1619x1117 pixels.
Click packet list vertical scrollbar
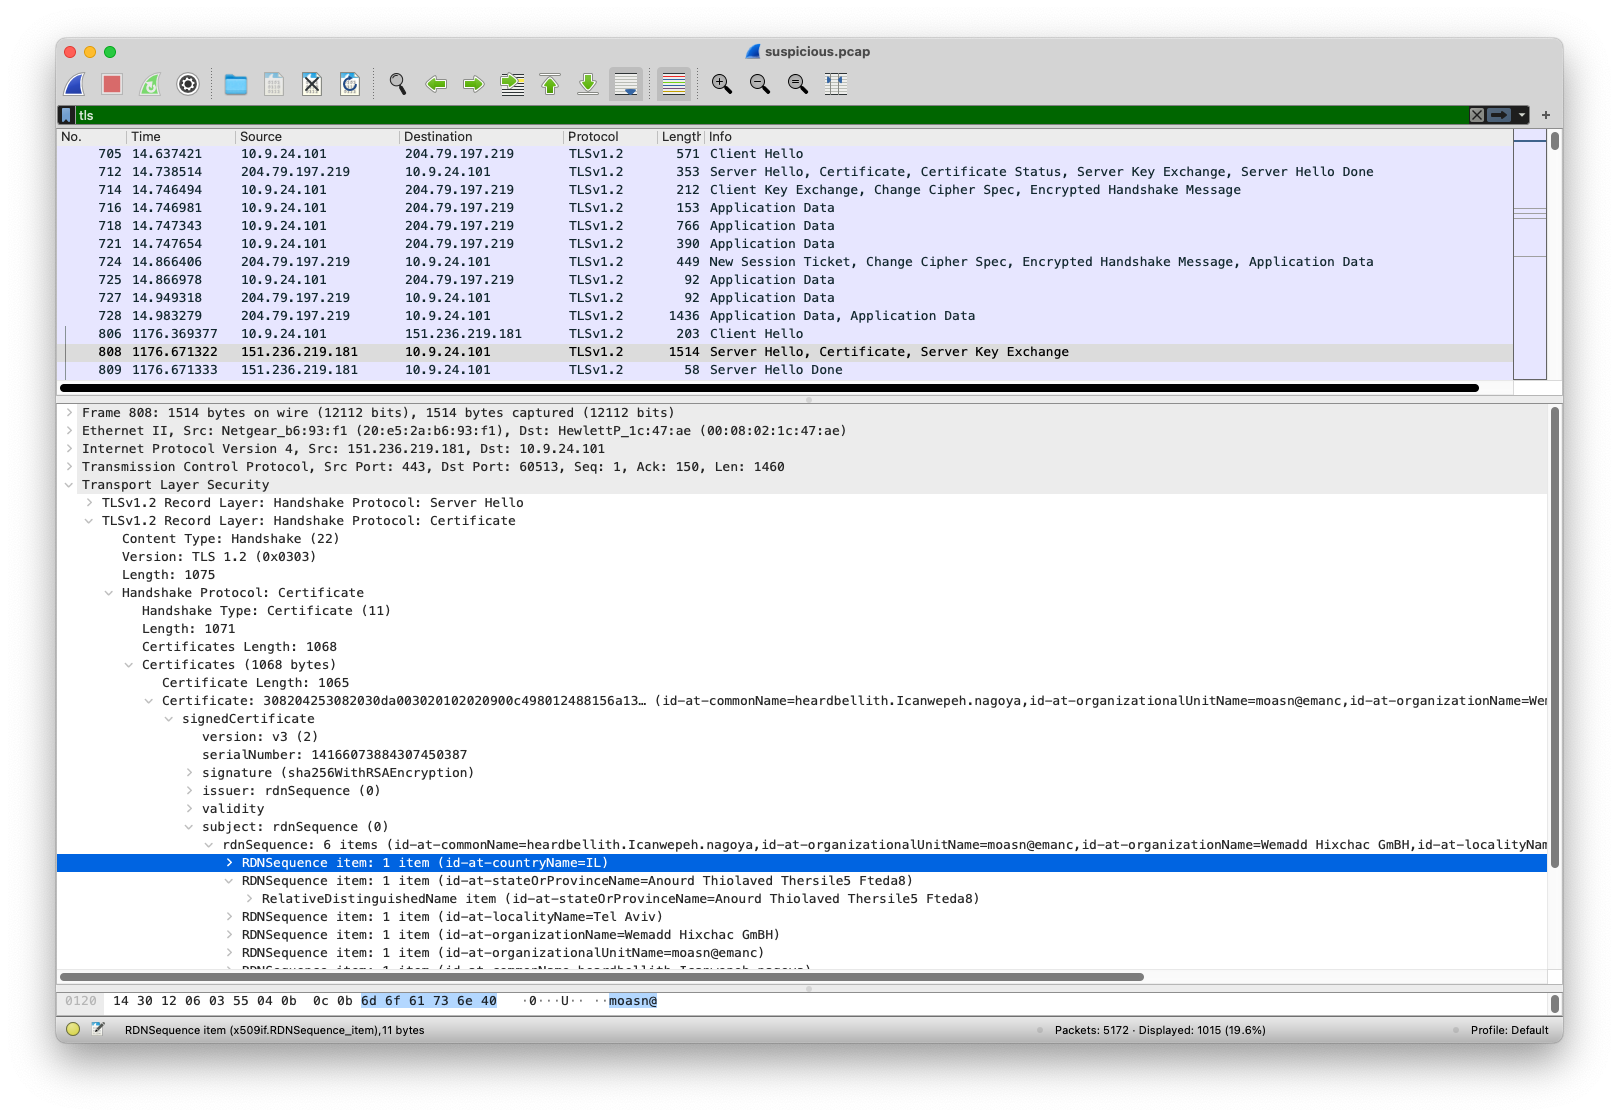point(1555,141)
